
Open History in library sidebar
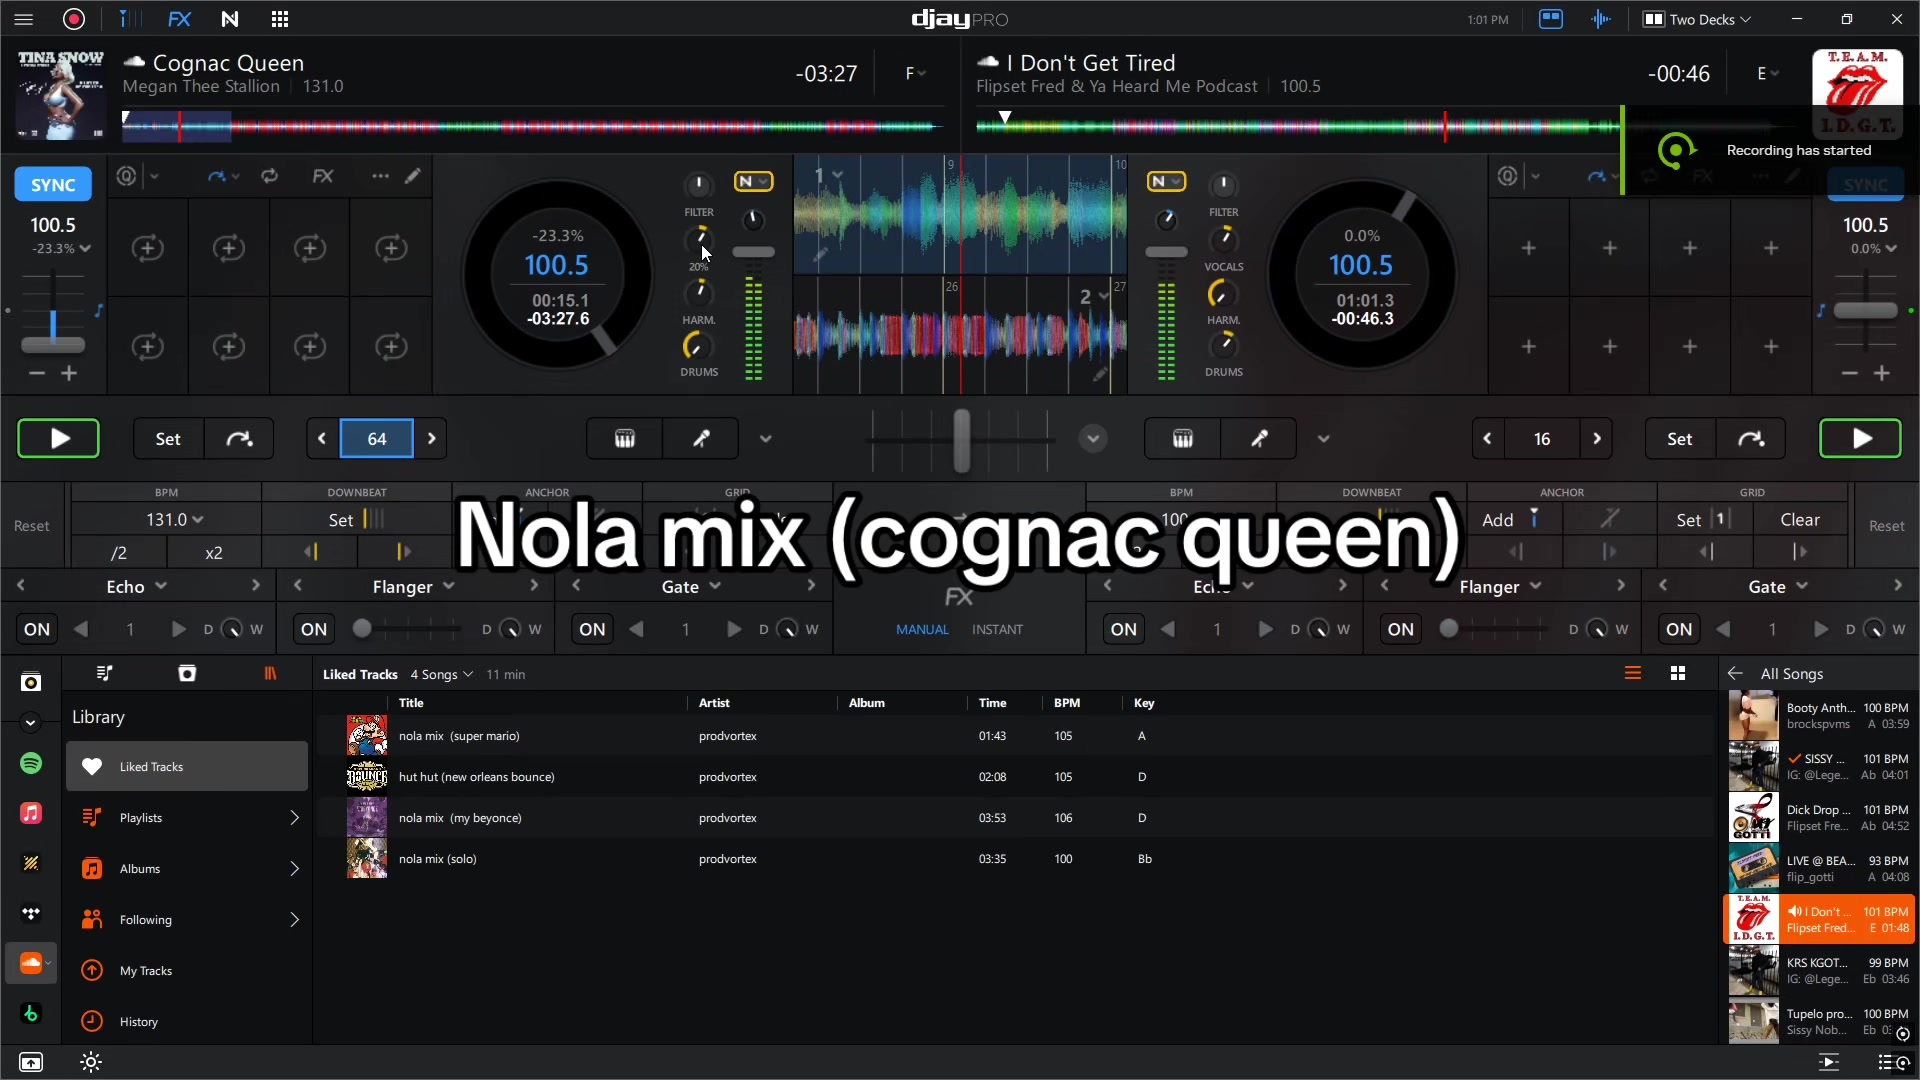pyautogui.click(x=187, y=1021)
